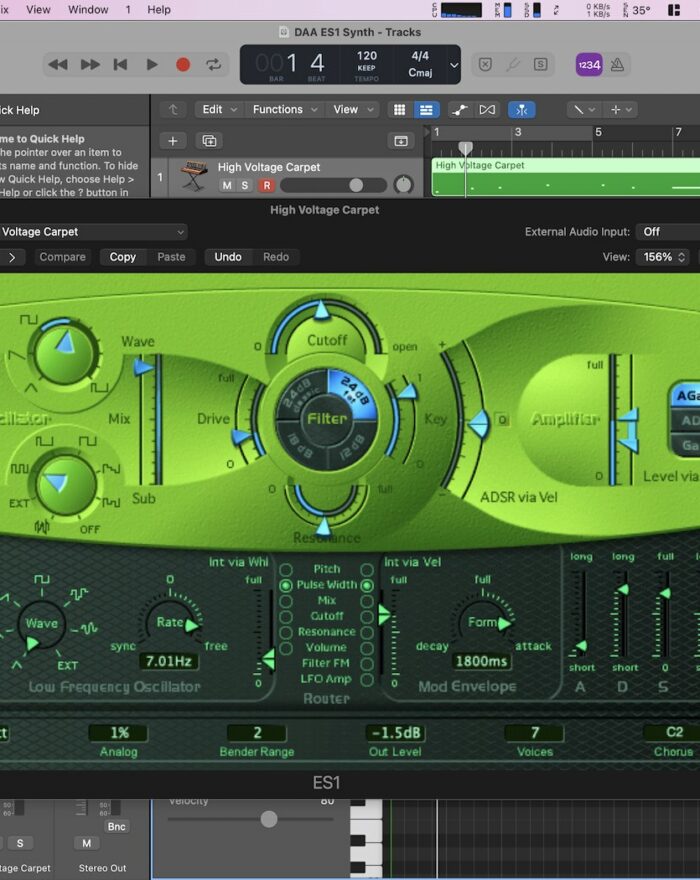This screenshot has width=700, height=880.
Task: Click the transport Solo icon
Action: (x=541, y=65)
